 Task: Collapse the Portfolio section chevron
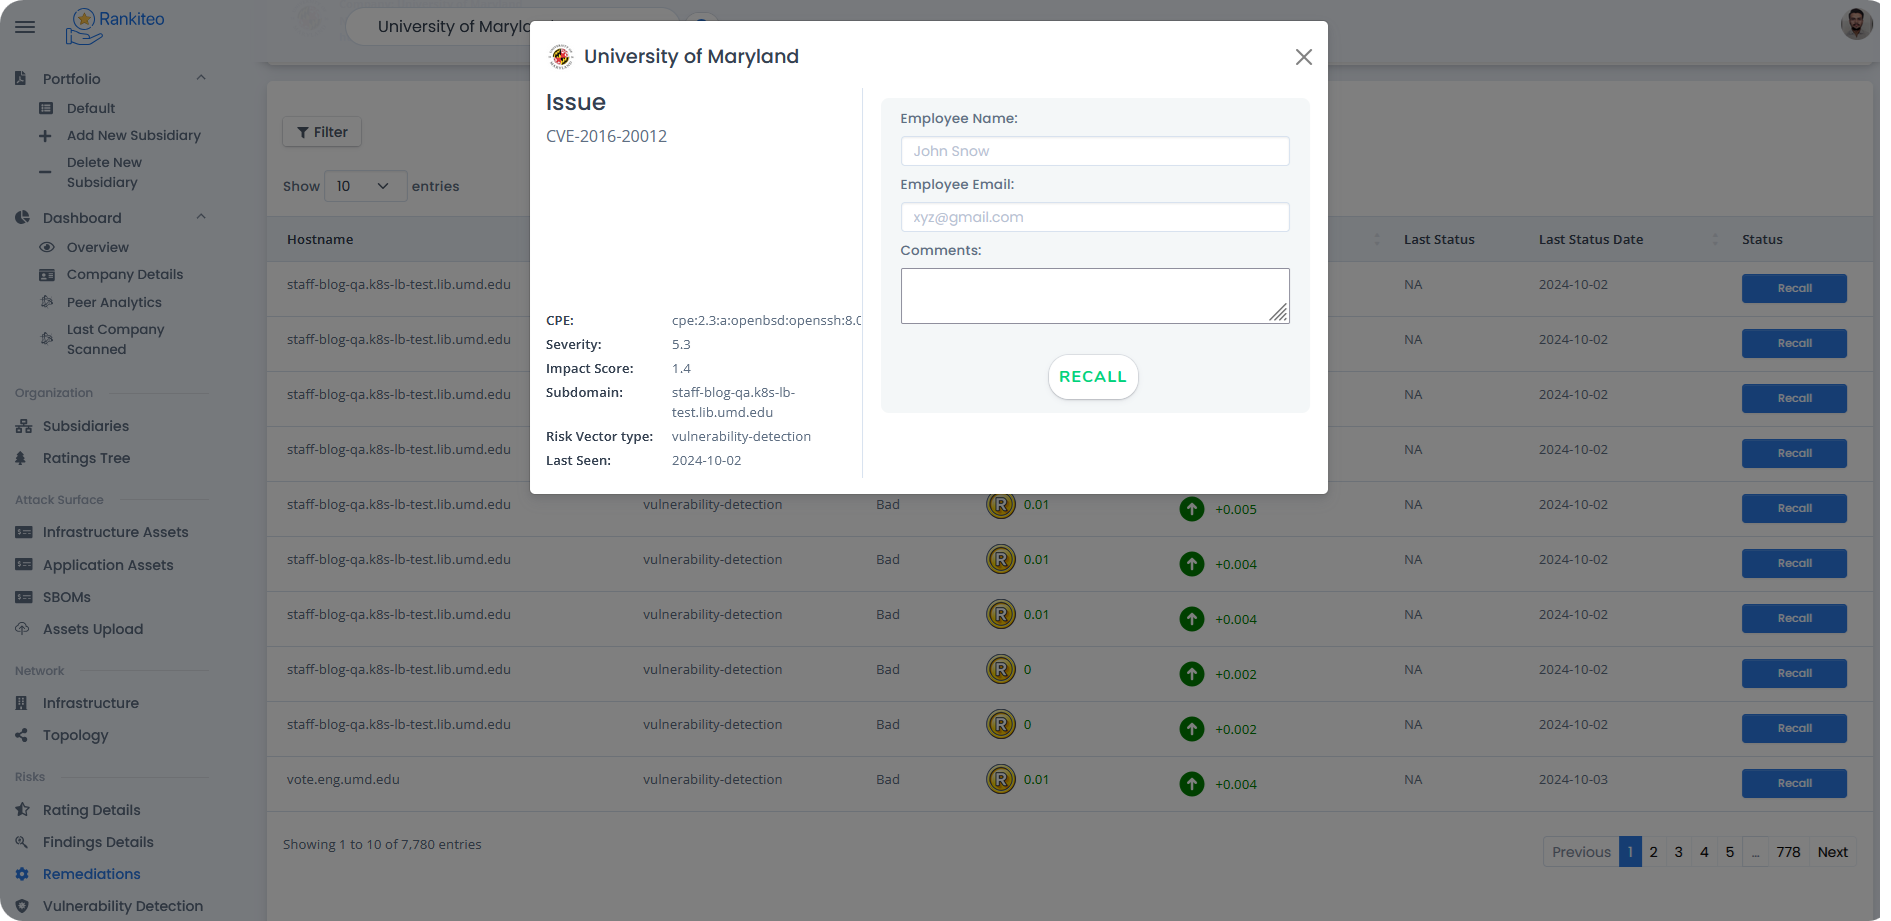click(201, 78)
